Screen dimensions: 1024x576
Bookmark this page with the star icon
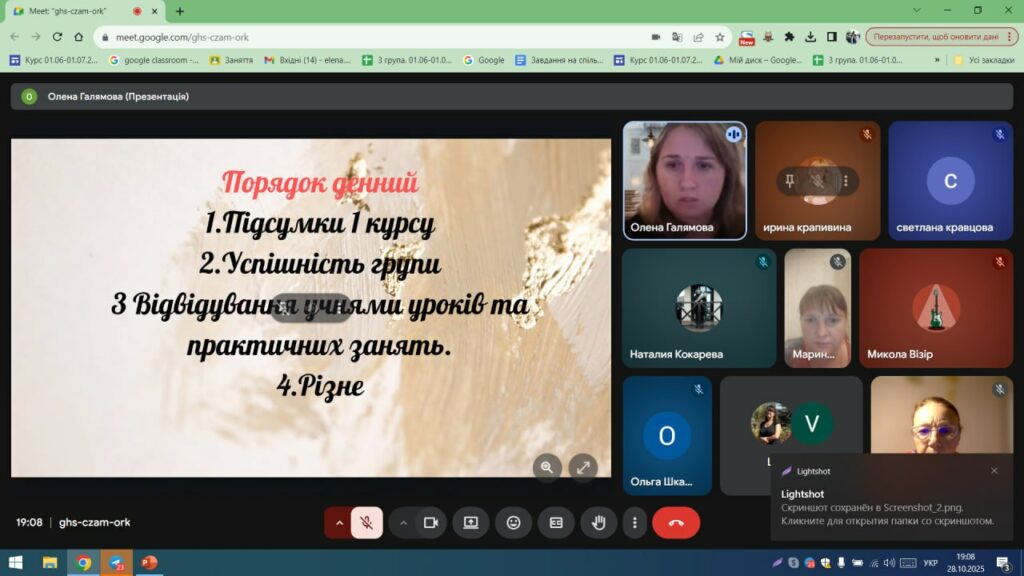pos(720,37)
